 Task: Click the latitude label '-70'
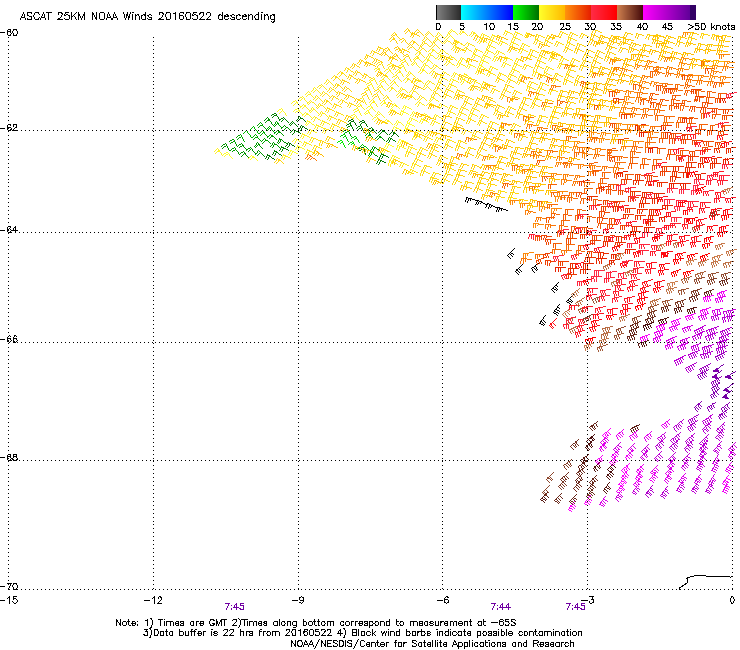[10, 586]
